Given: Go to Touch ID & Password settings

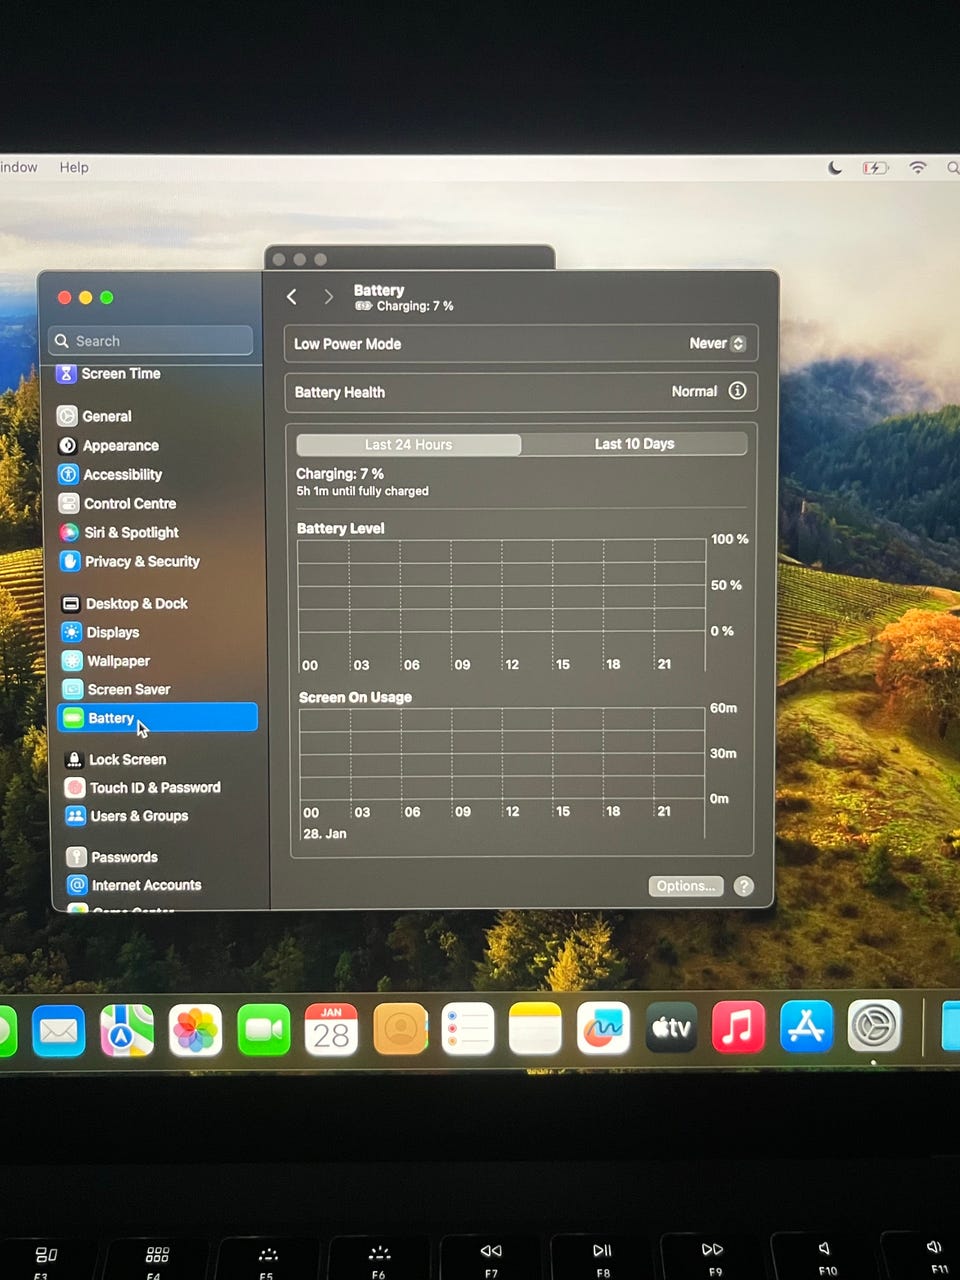Looking at the screenshot, I should pyautogui.click(x=154, y=787).
